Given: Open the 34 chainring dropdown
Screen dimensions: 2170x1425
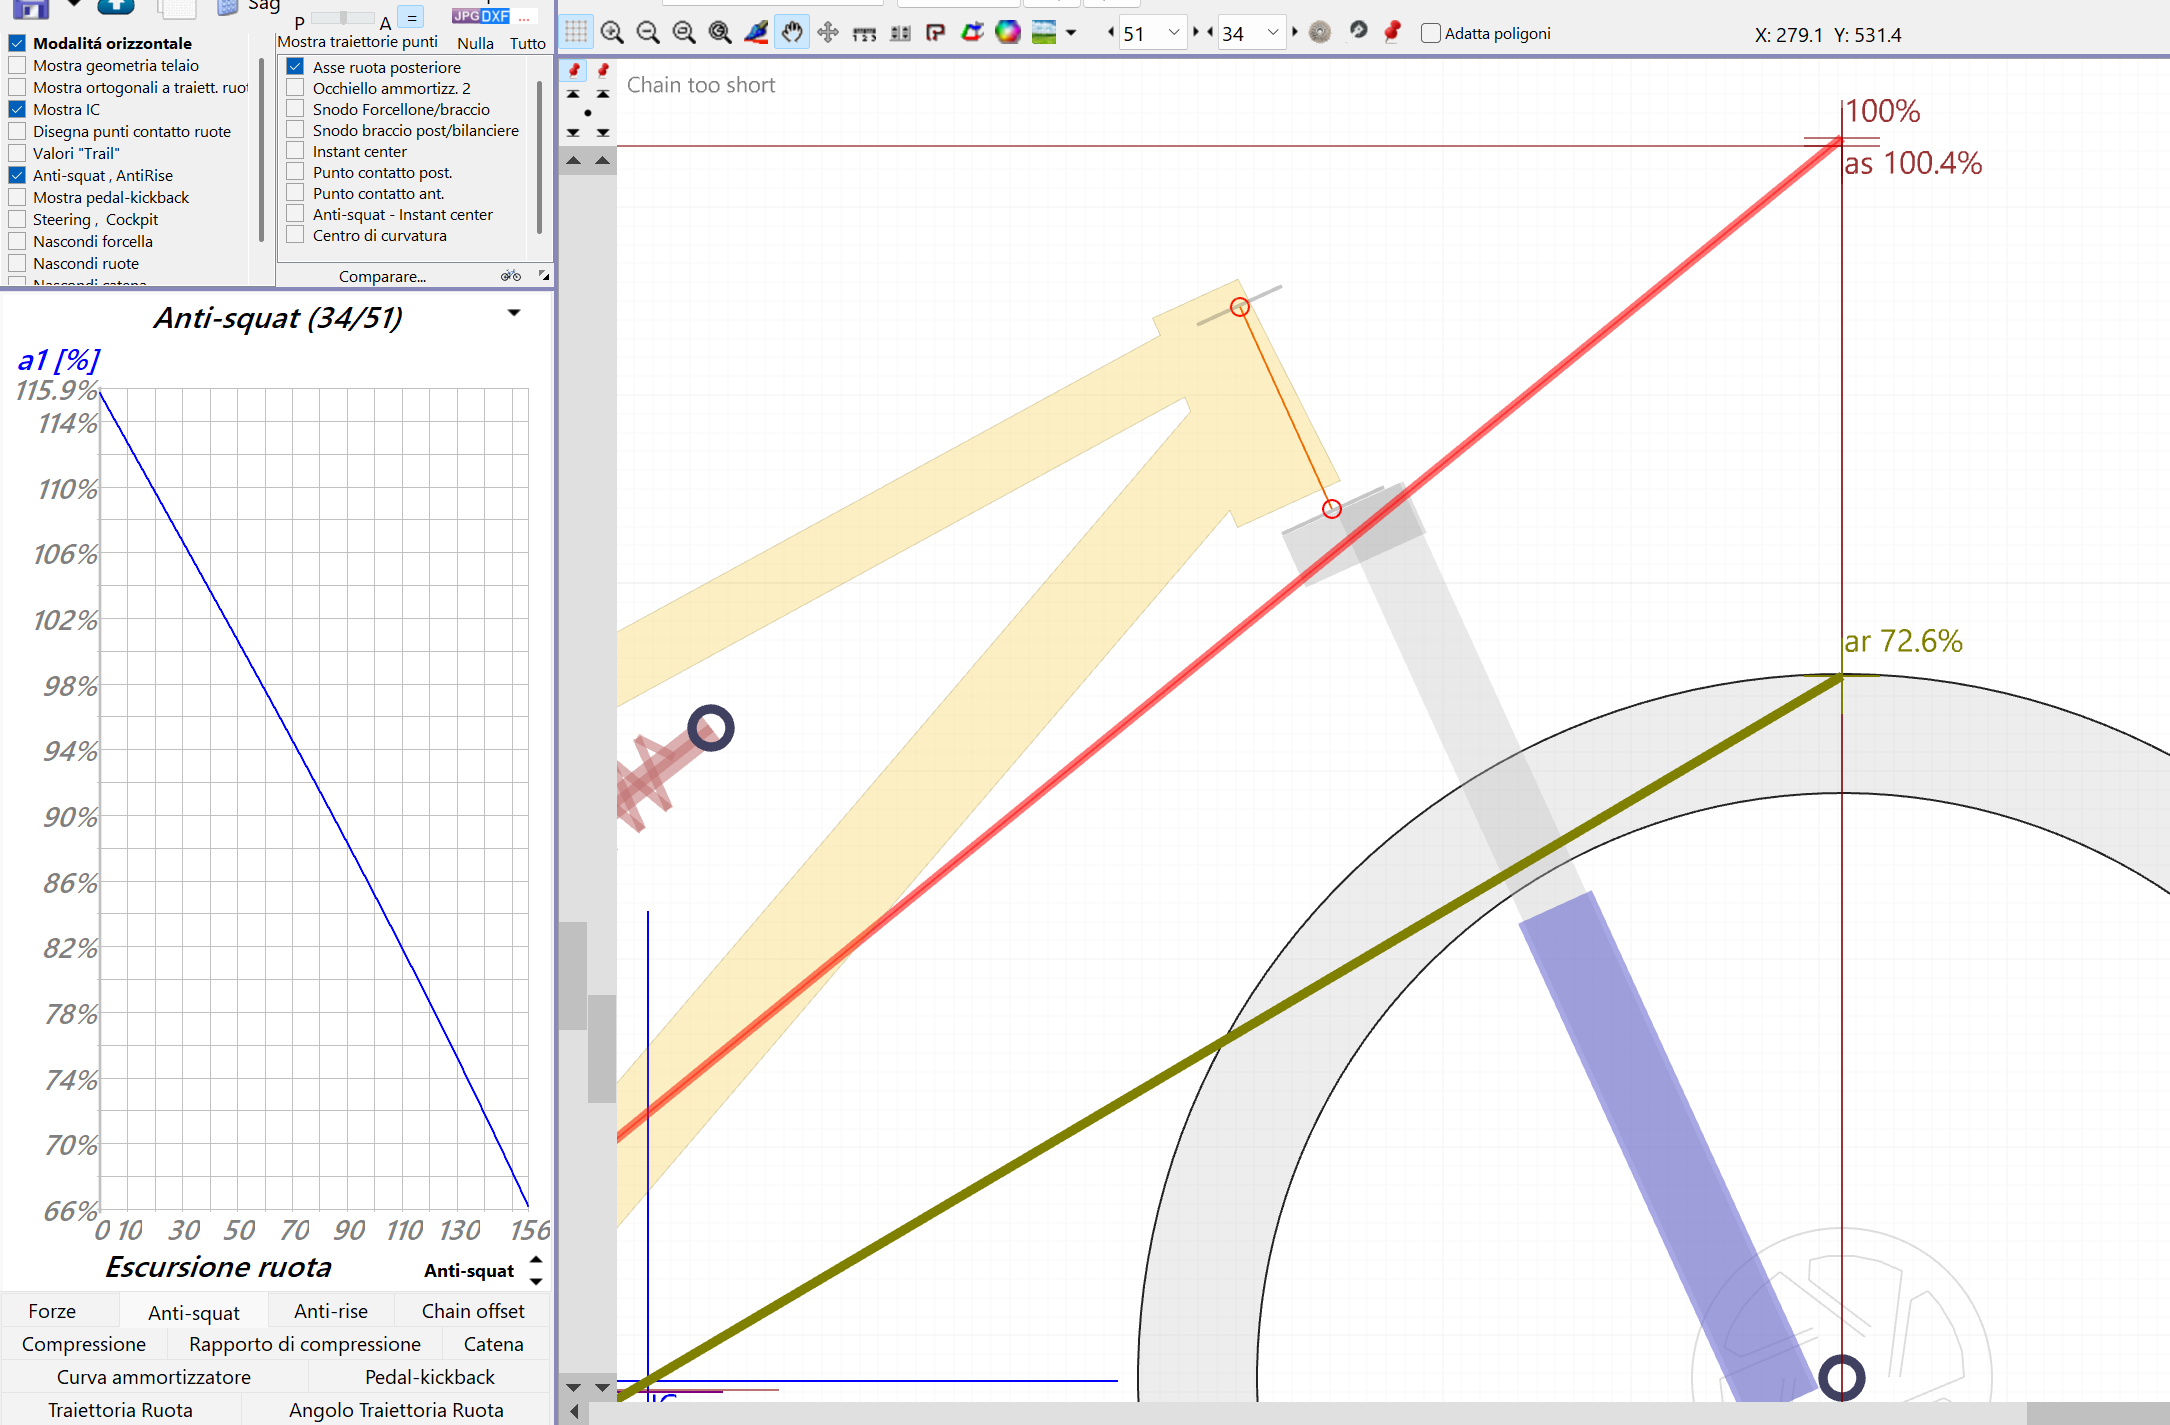Looking at the screenshot, I should pyautogui.click(x=1273, y=33).
